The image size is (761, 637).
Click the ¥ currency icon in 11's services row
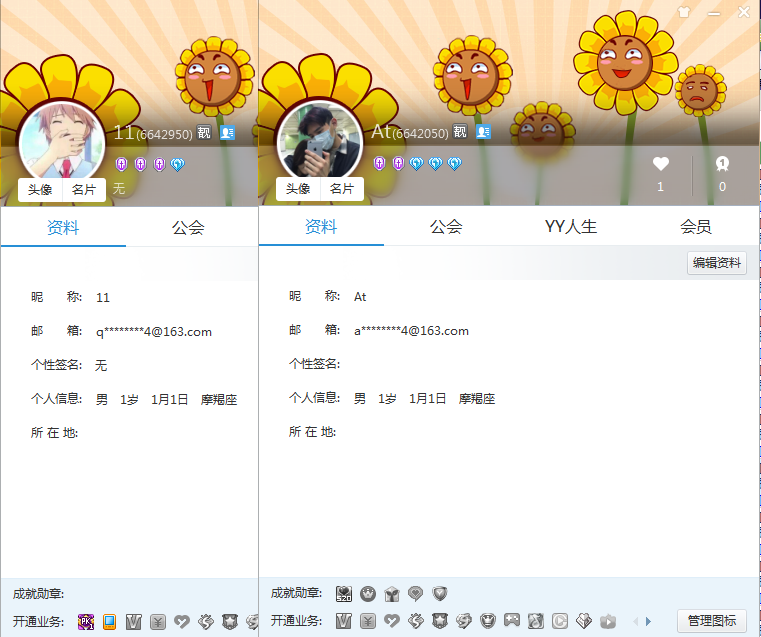(x=158, y=621)
